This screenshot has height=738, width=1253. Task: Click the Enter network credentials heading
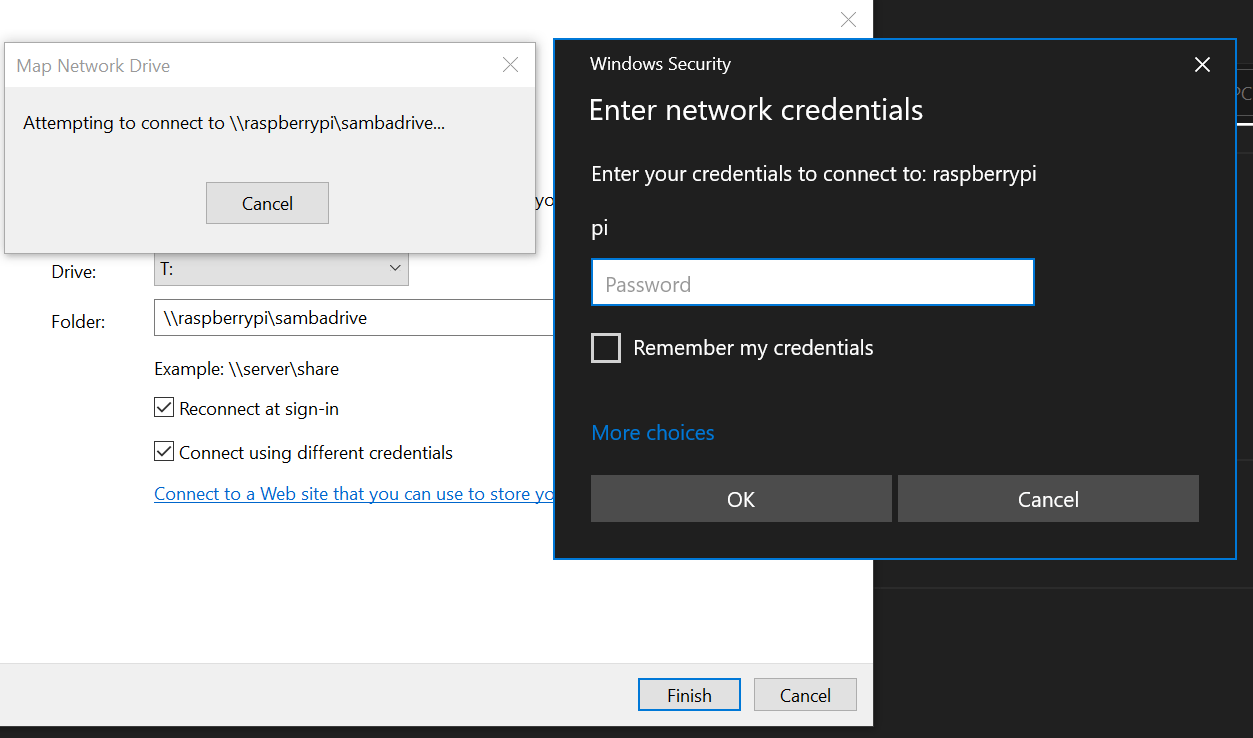coord(756,110)
